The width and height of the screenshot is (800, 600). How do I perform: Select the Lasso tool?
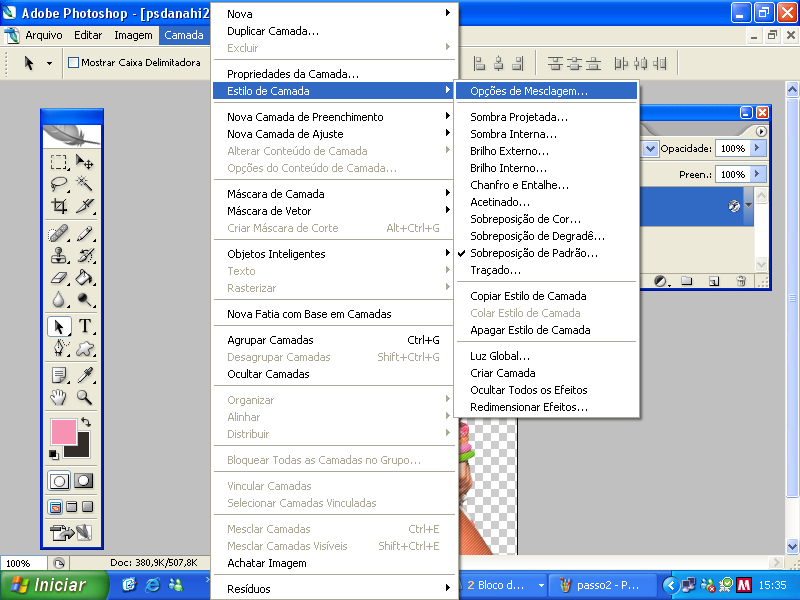tap(59, 184)
